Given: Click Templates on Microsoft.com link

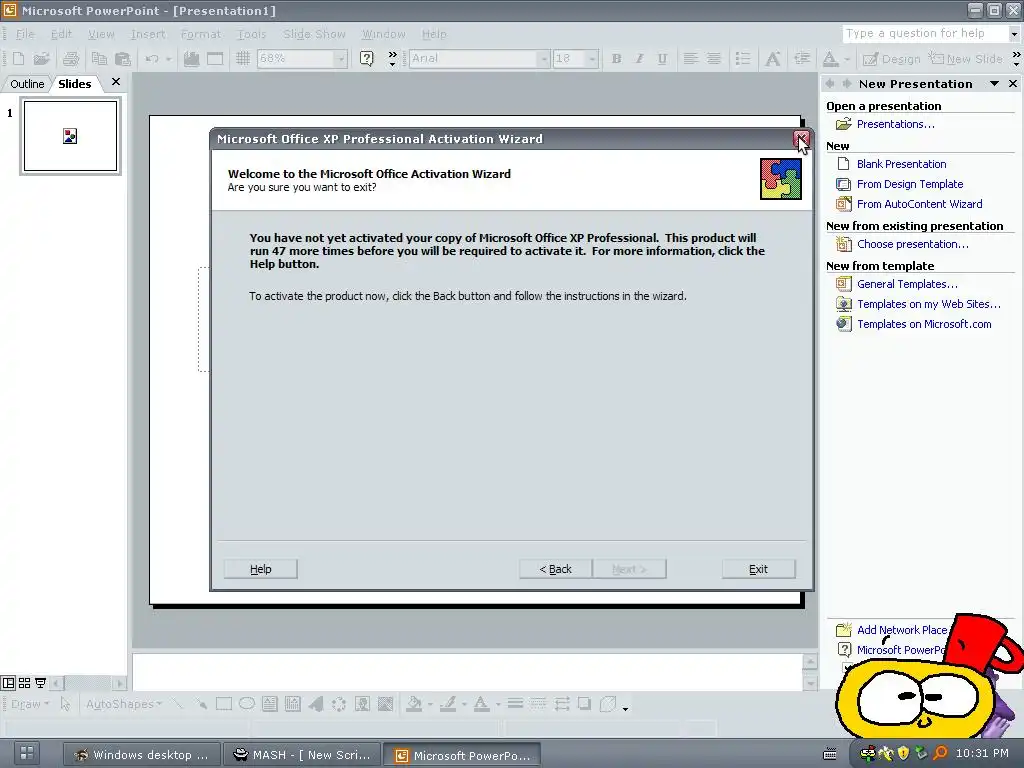Looking at the screenshot, I should 924,324.
